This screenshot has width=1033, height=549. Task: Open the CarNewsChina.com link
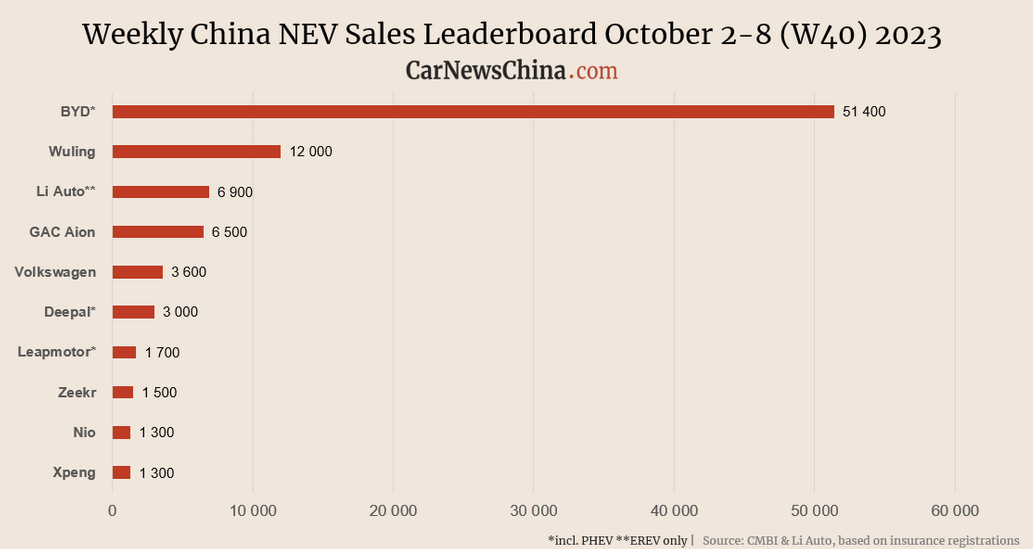tap(511, 71)
